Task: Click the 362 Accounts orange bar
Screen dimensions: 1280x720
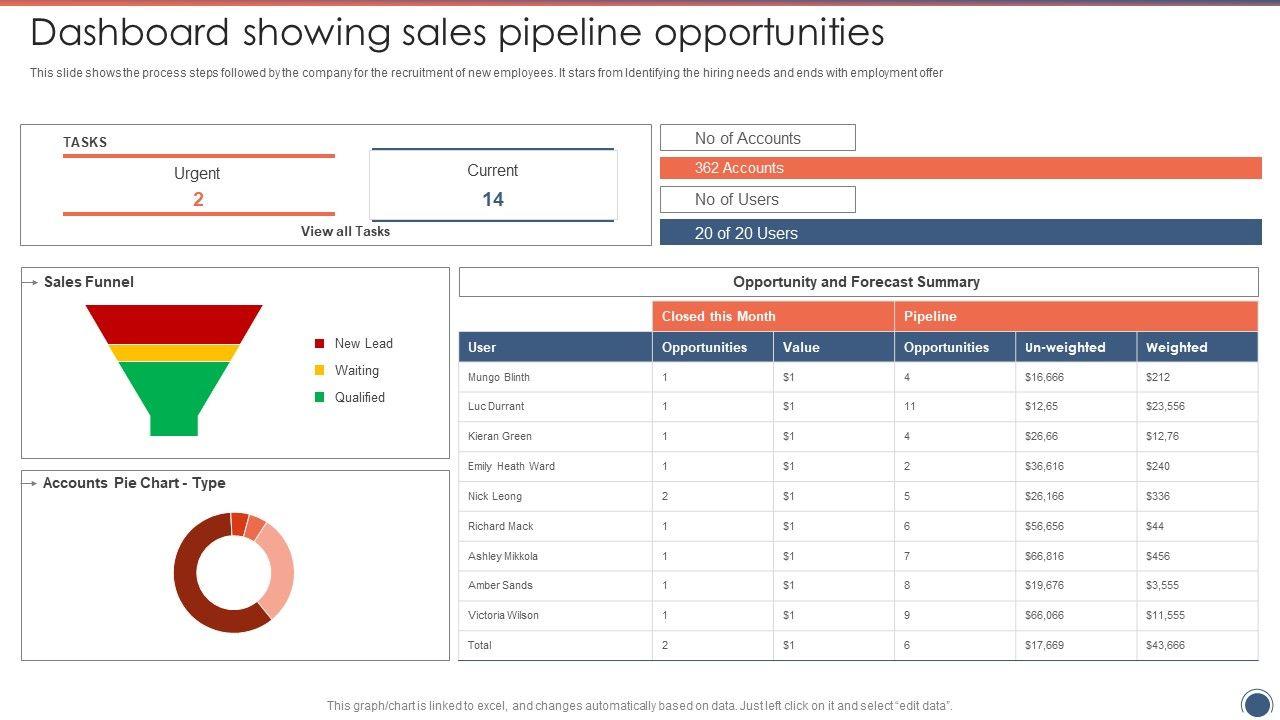Action: click(960, 168)
